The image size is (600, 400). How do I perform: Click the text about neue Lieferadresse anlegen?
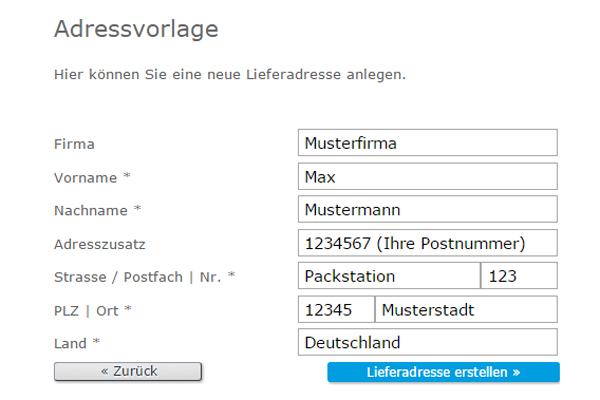coord(230,74)
